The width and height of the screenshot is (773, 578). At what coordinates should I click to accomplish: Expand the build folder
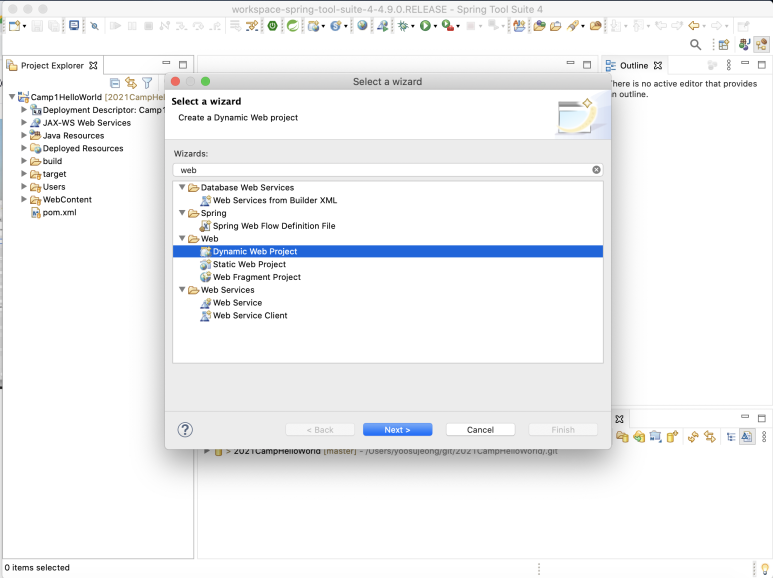24,161
